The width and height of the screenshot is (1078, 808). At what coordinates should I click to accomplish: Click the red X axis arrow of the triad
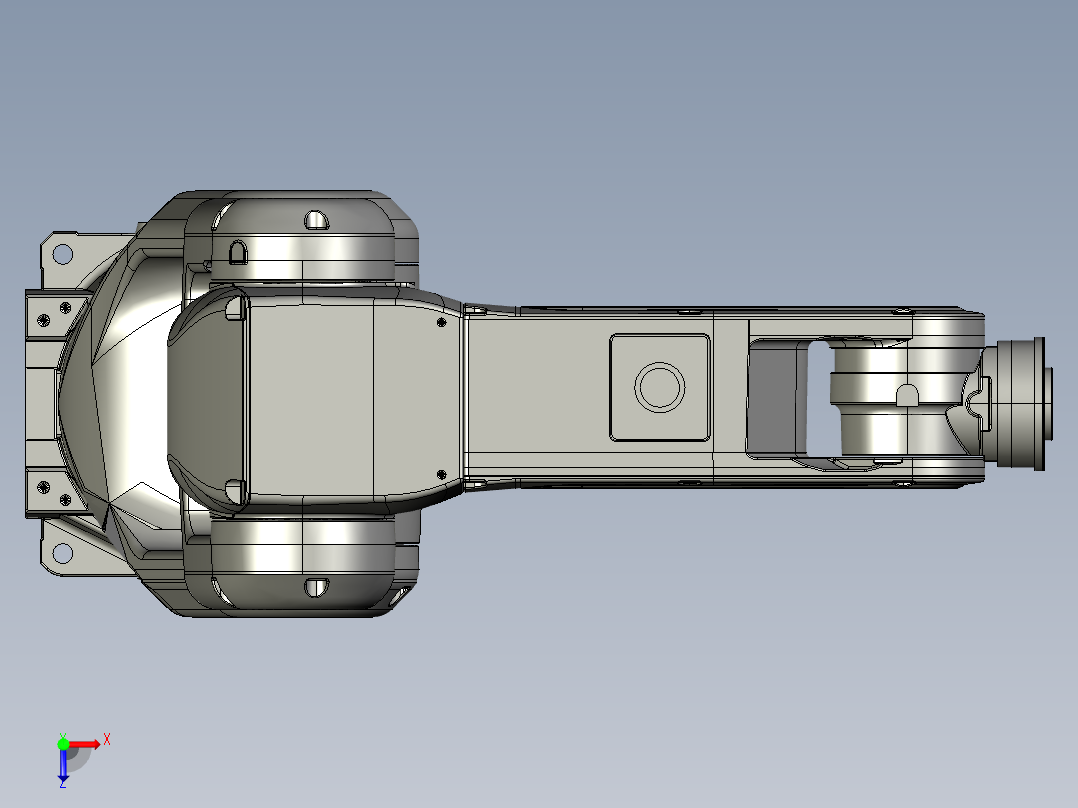point(85,744)
